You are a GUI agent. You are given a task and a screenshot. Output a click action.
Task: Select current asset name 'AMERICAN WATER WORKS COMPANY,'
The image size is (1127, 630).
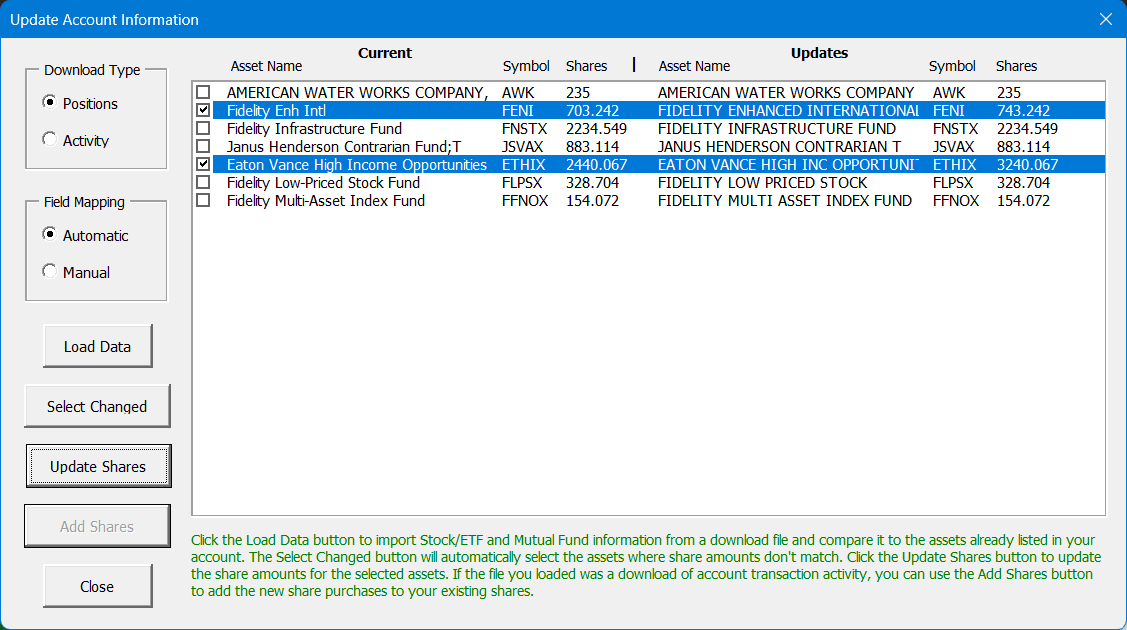(357, 93)
